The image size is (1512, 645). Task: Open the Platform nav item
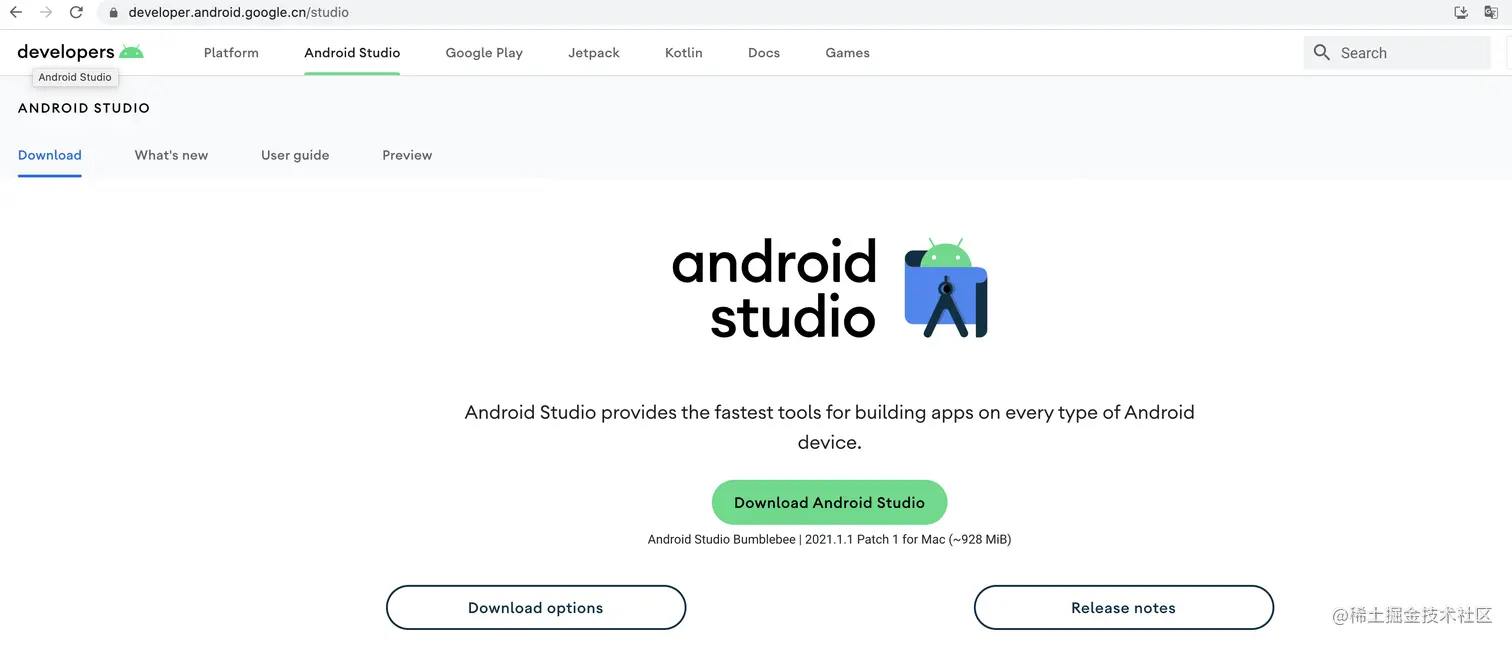pos(231,53)
